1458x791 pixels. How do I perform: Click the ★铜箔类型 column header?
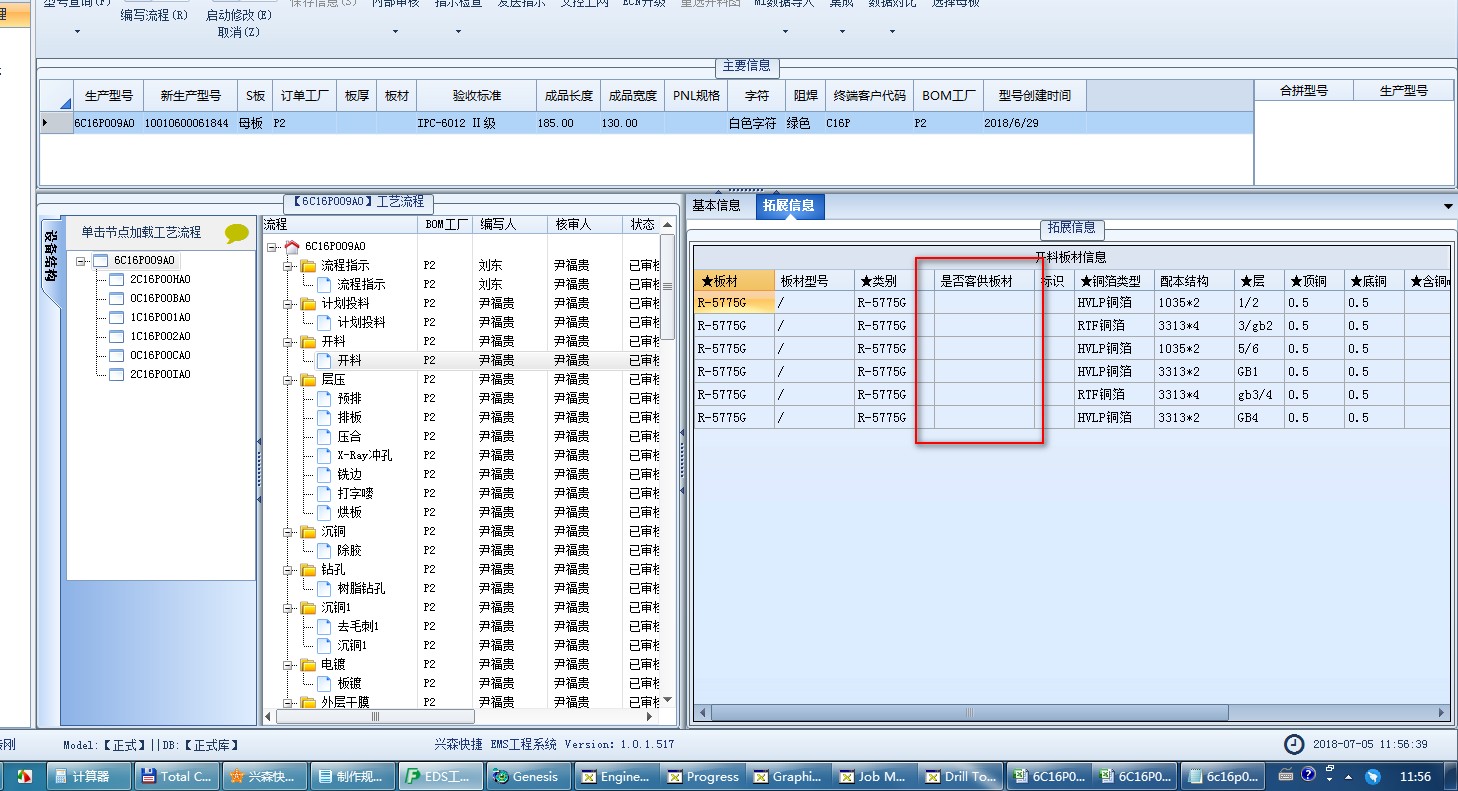[x=1113, y=281]
